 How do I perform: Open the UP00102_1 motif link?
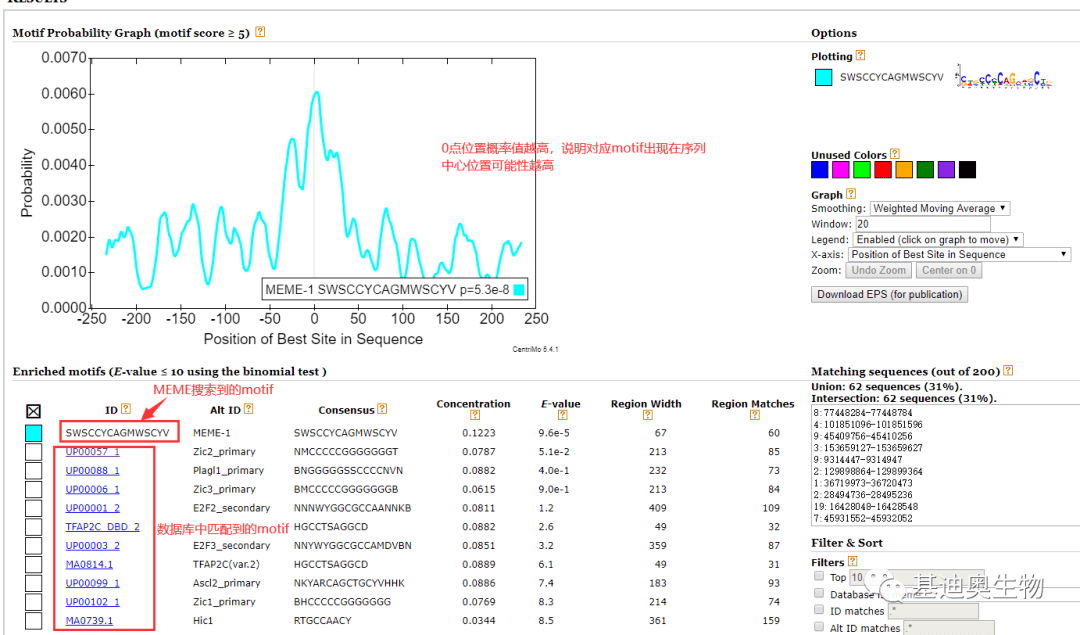(x=92, y=602)
